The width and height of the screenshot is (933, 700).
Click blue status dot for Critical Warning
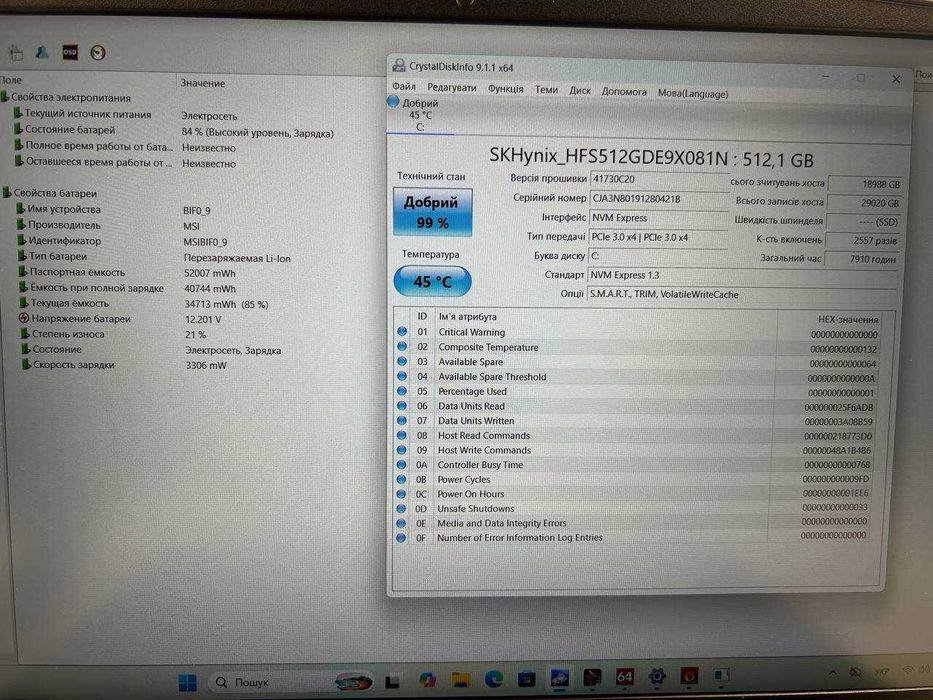tap(402, 332)
